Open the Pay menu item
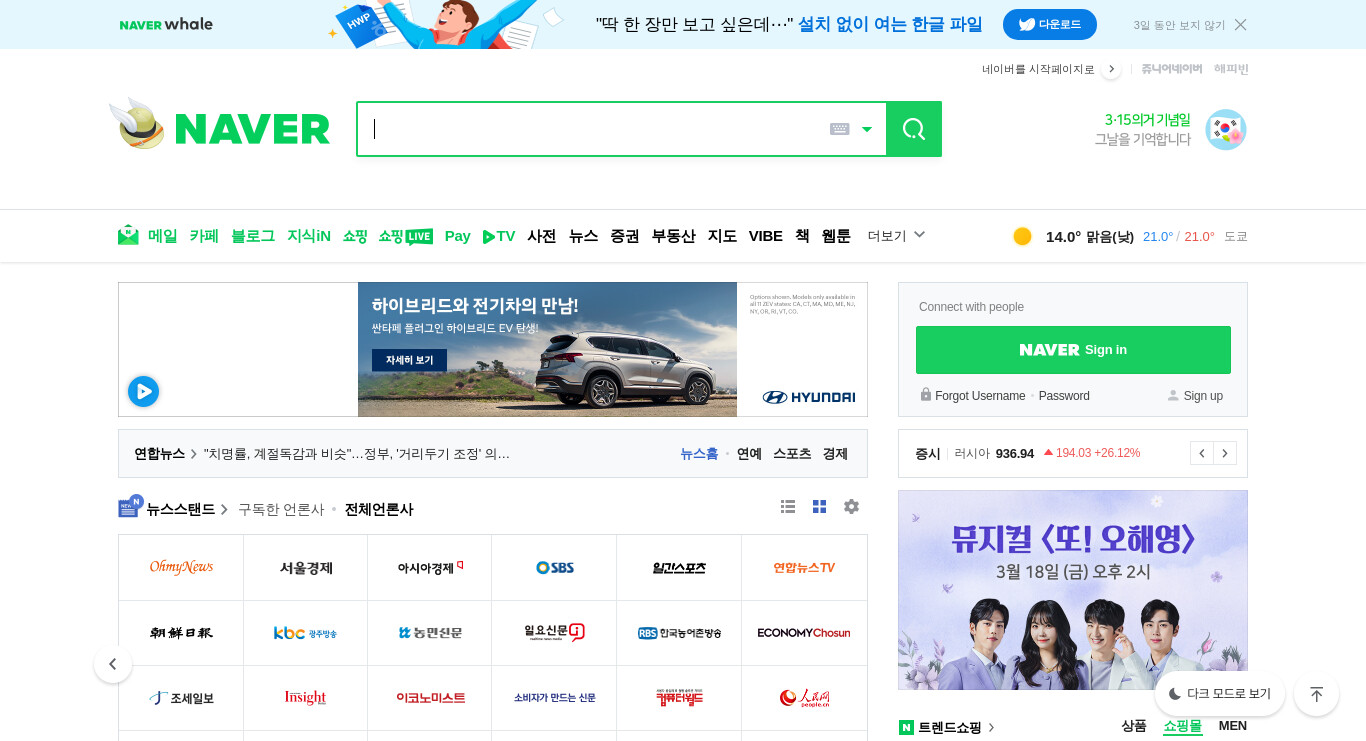 (x=458, y=236)
